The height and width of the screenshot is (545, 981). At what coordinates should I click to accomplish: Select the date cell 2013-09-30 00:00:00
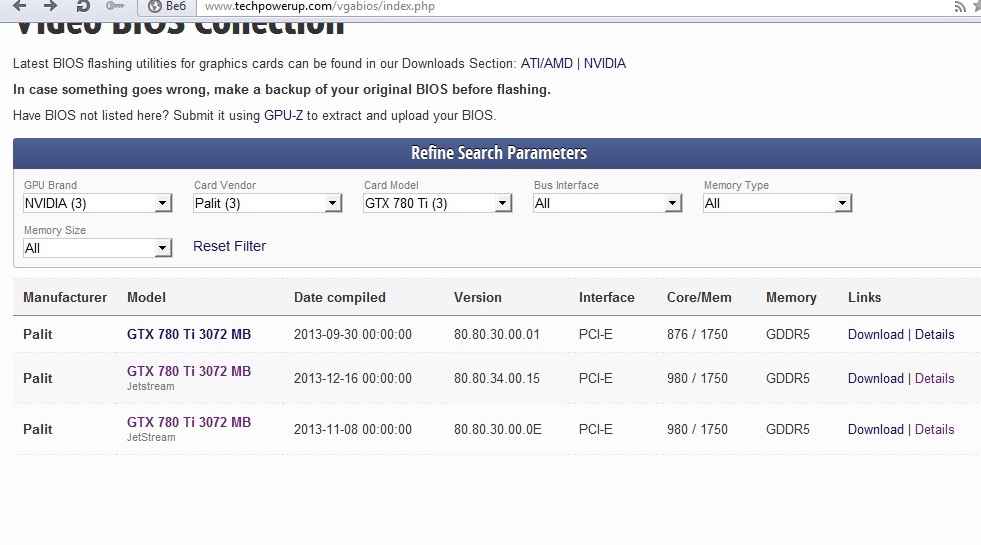(353, 334)
